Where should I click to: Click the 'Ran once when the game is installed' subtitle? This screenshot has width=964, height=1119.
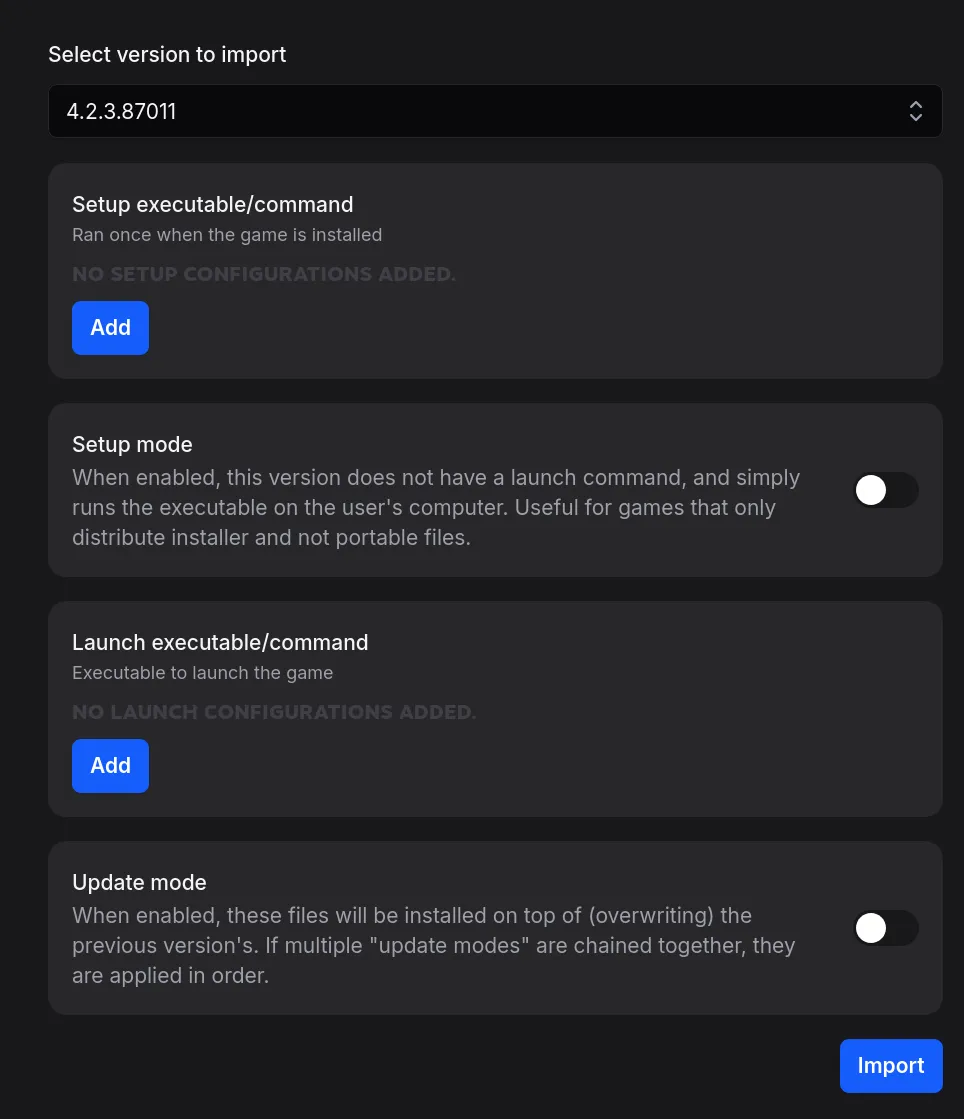(x=227, y=234)
